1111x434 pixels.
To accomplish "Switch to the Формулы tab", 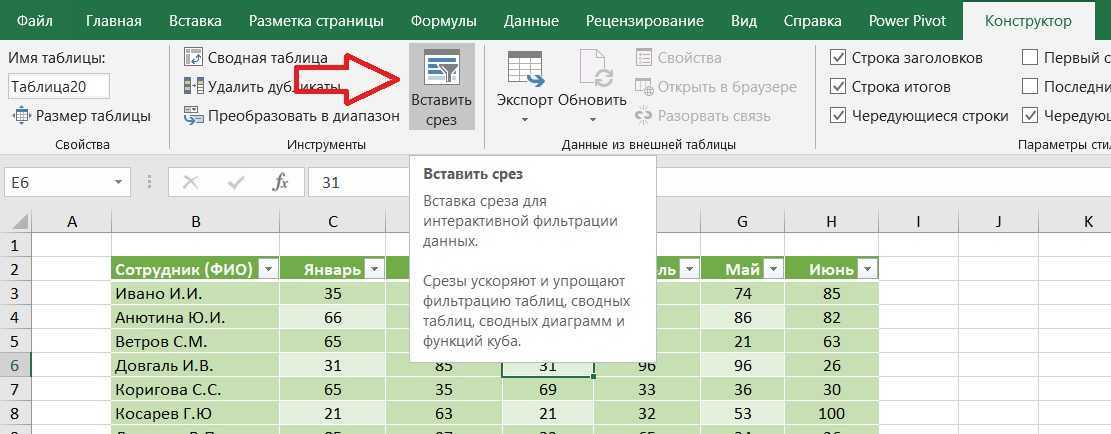I will pos(444,21).
